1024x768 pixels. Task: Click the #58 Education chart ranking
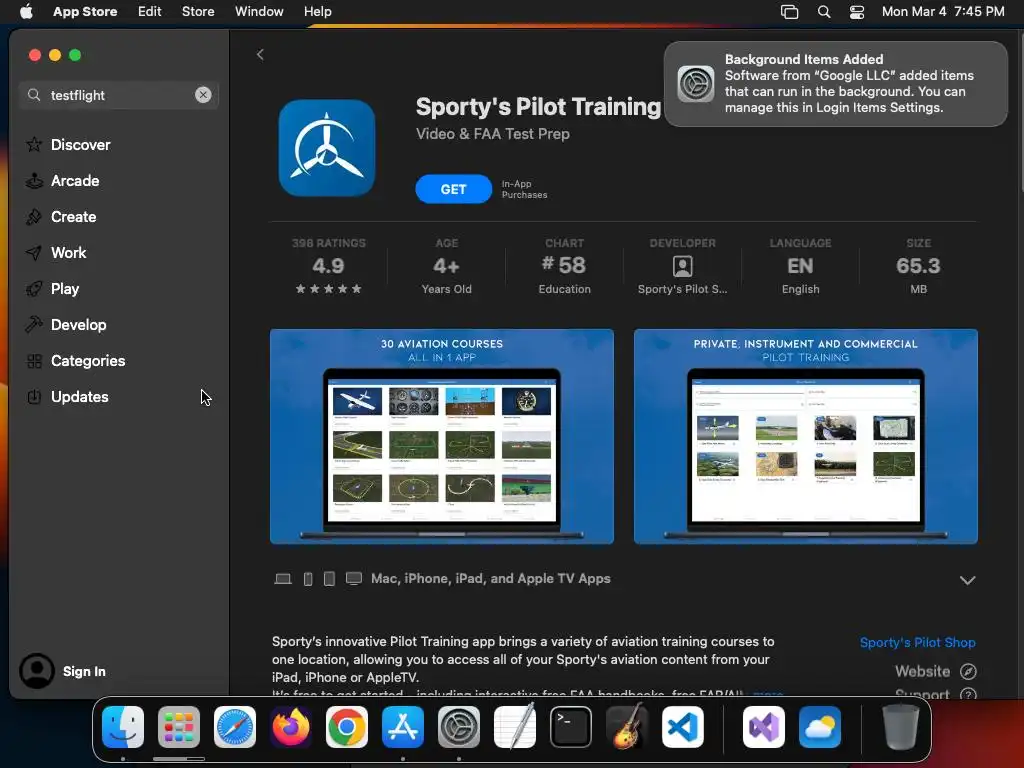pyautogui.click(x=564, y=266)
